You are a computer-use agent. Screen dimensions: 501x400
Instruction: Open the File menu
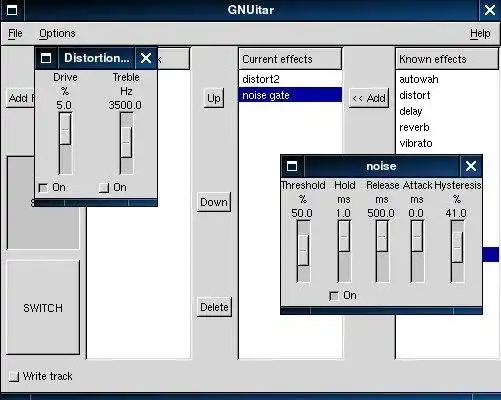tap(15, 33)
